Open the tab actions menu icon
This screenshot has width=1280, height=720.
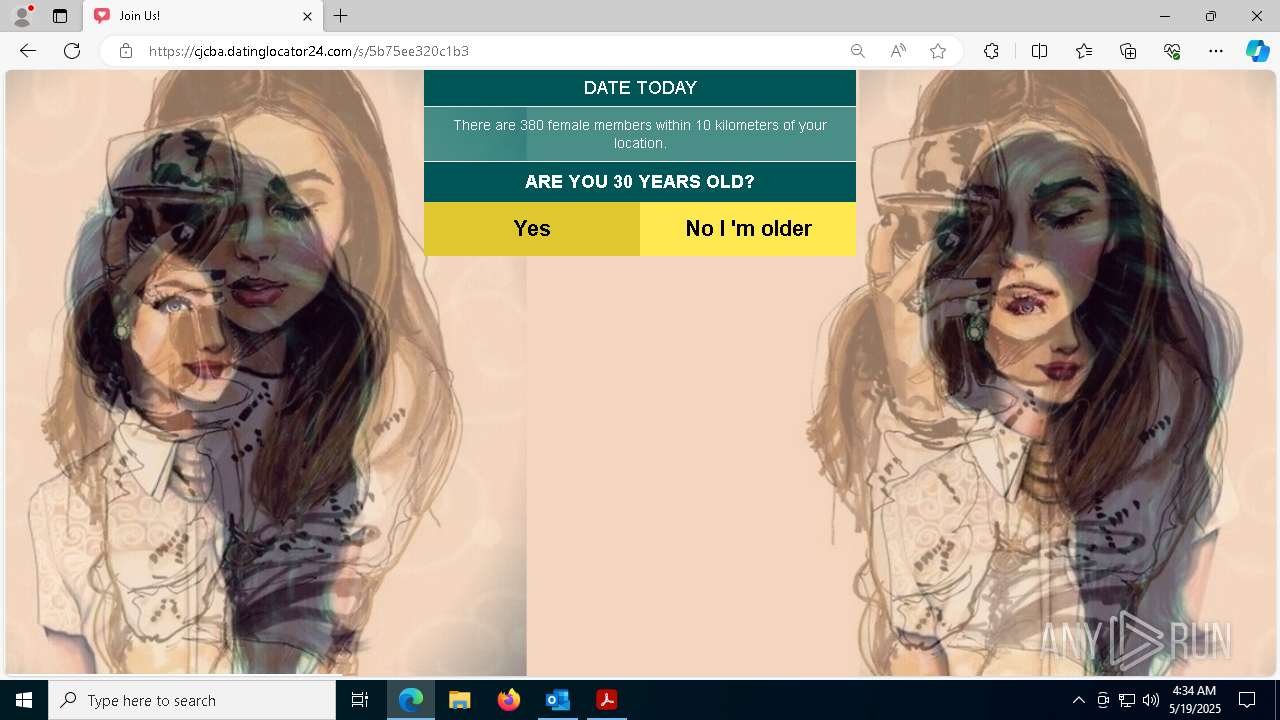[x=60, y=16]
